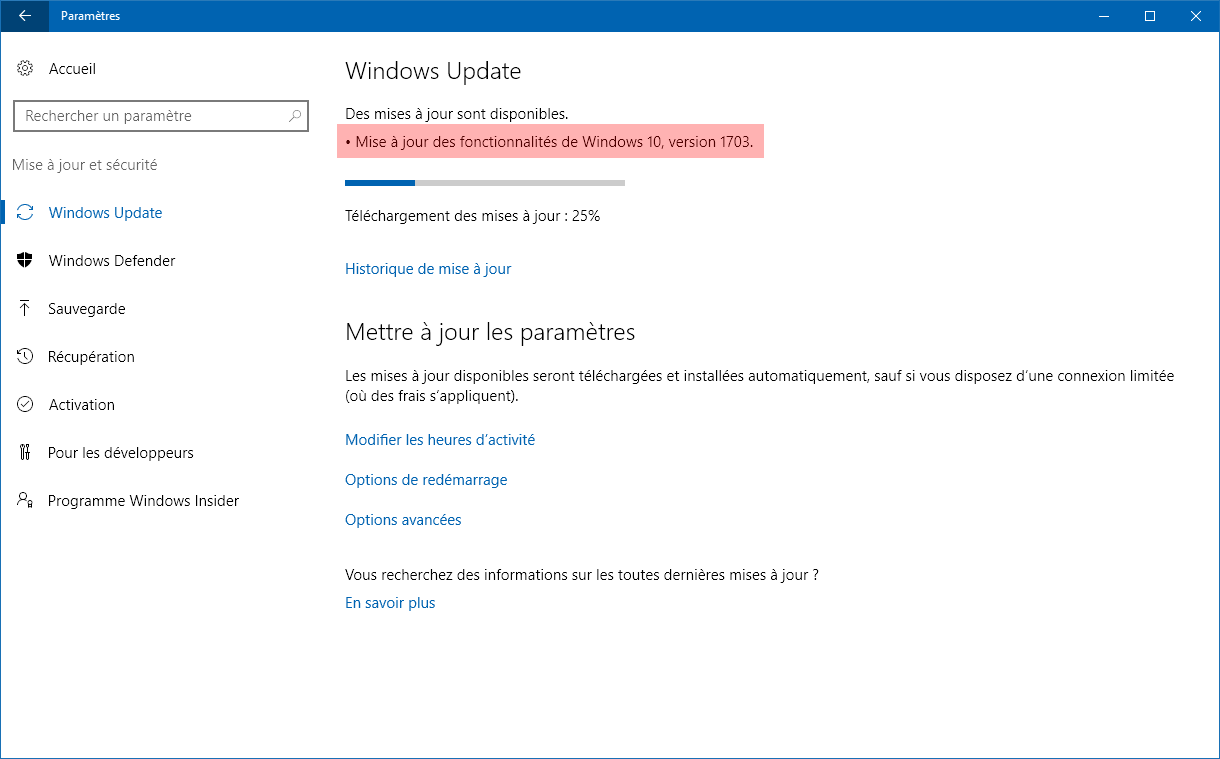Image resolution: width=1220 pixels, height=759 pixels.
Task: Click Des mises à jour sont disponibles text
Action: click(x=456, y=114)
